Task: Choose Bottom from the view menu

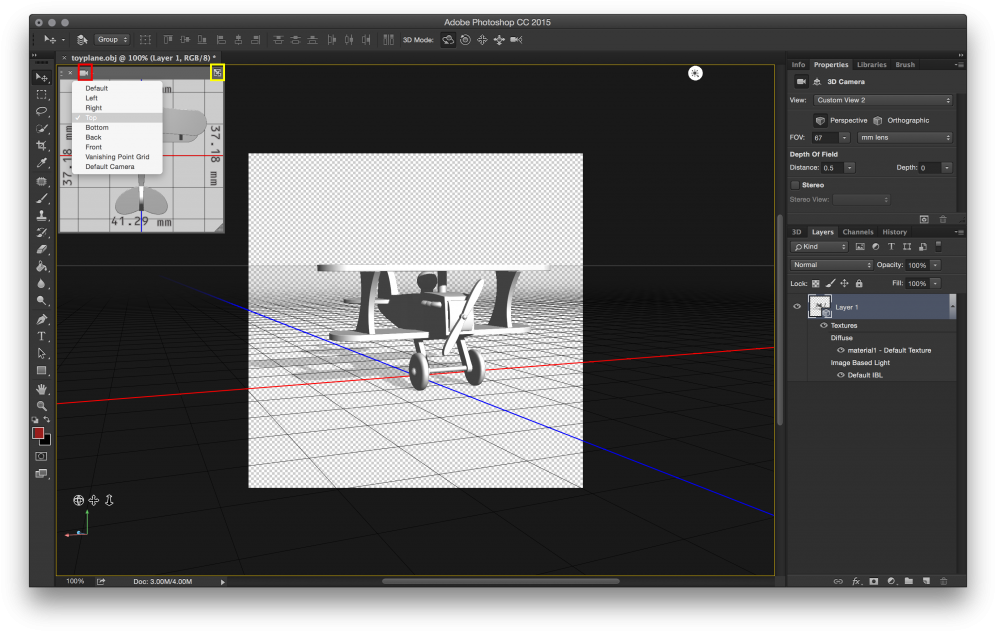Action: (x=97, y=128)
